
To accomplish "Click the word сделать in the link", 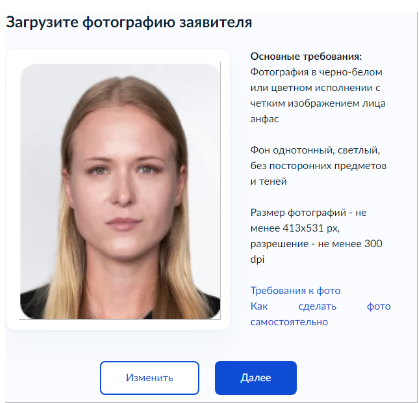I will [x=317, y=306].
